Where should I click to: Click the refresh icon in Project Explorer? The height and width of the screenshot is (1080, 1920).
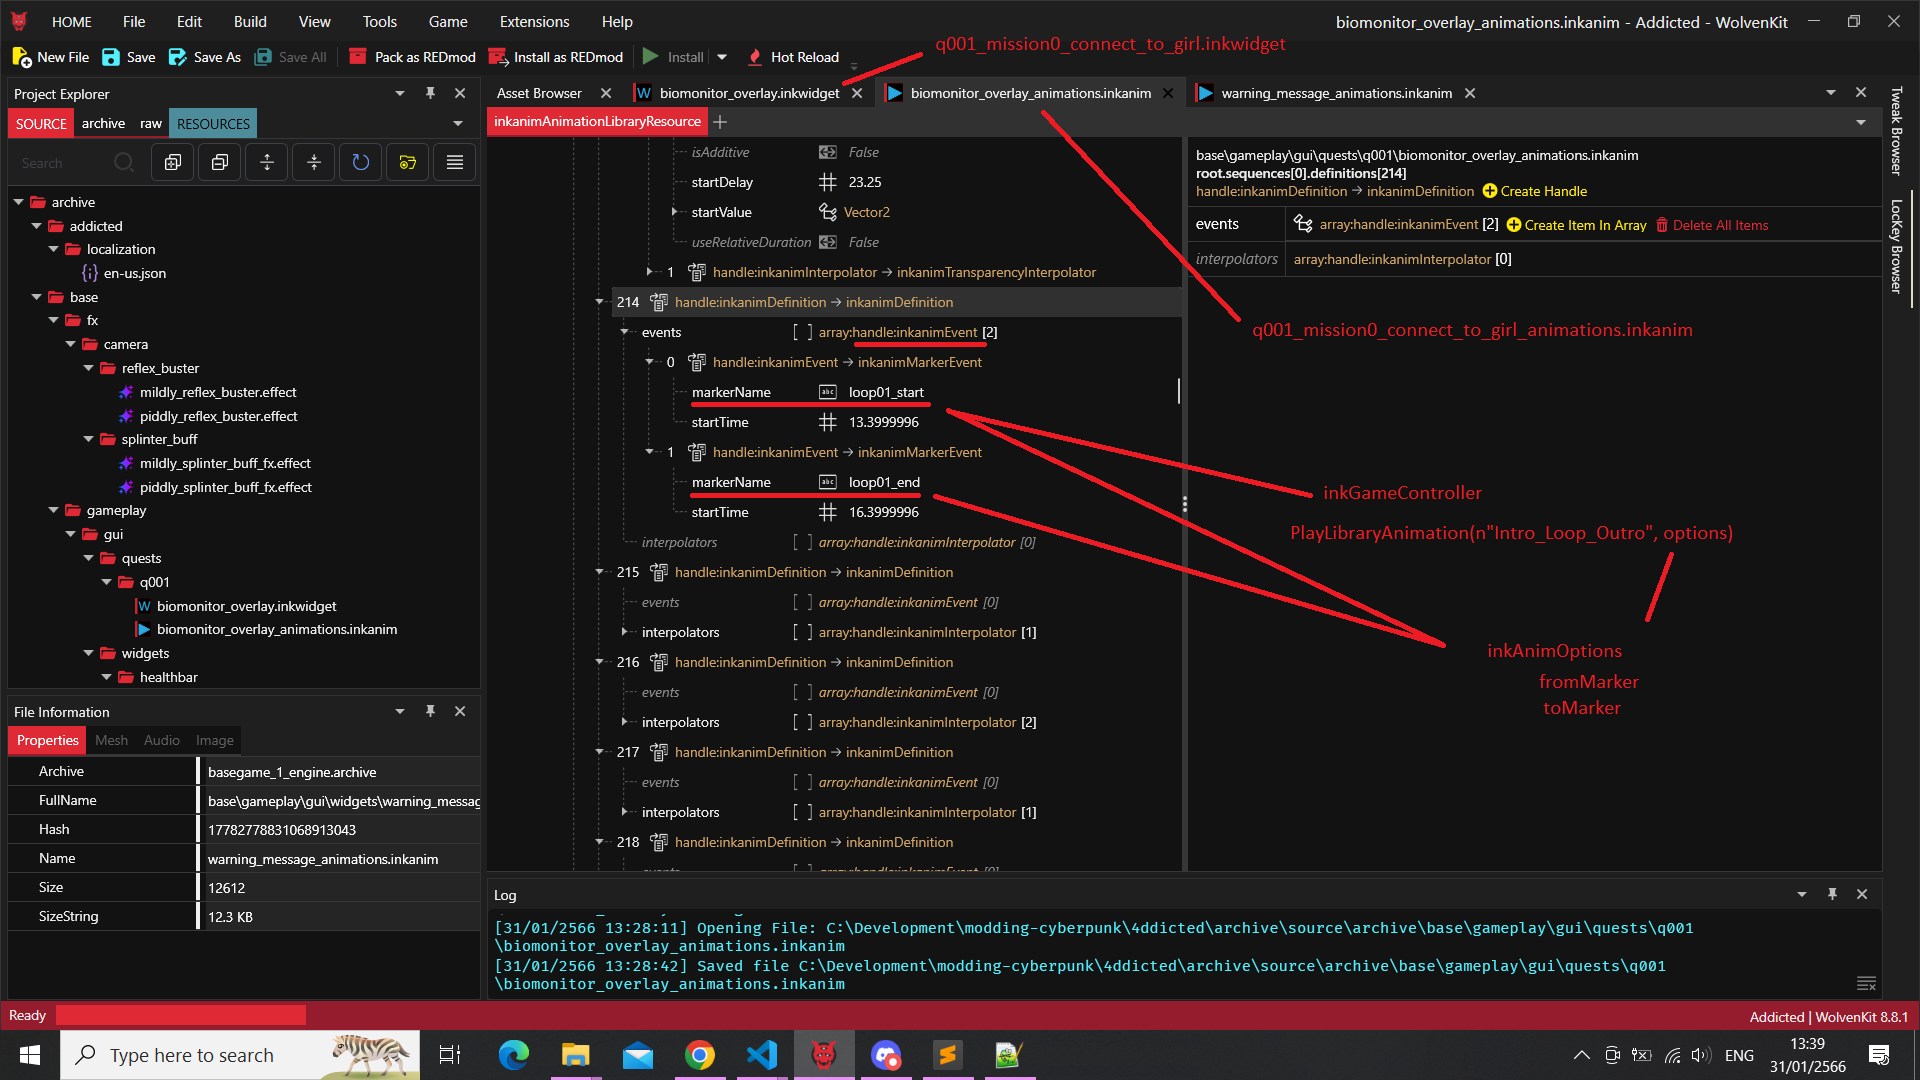[361, 162]
